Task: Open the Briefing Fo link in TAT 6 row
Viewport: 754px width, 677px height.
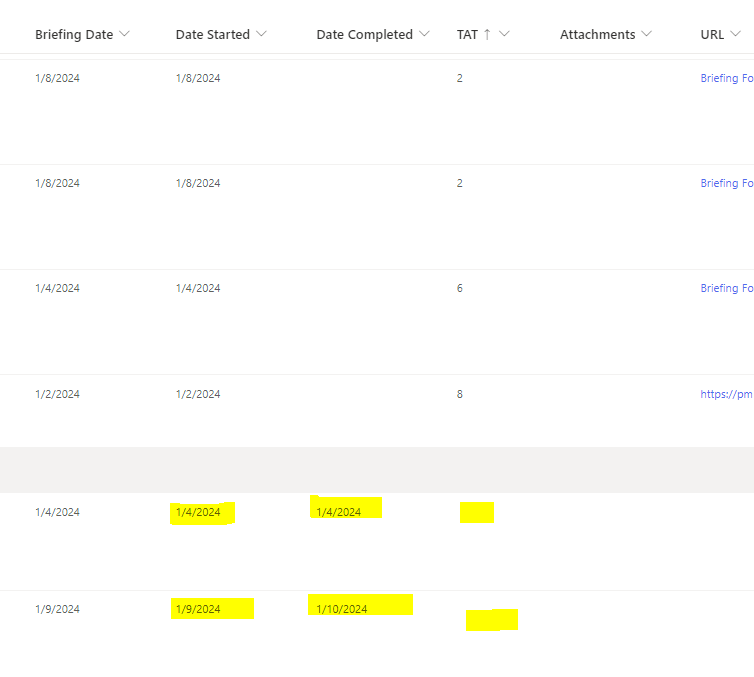Action: [727, 288]
